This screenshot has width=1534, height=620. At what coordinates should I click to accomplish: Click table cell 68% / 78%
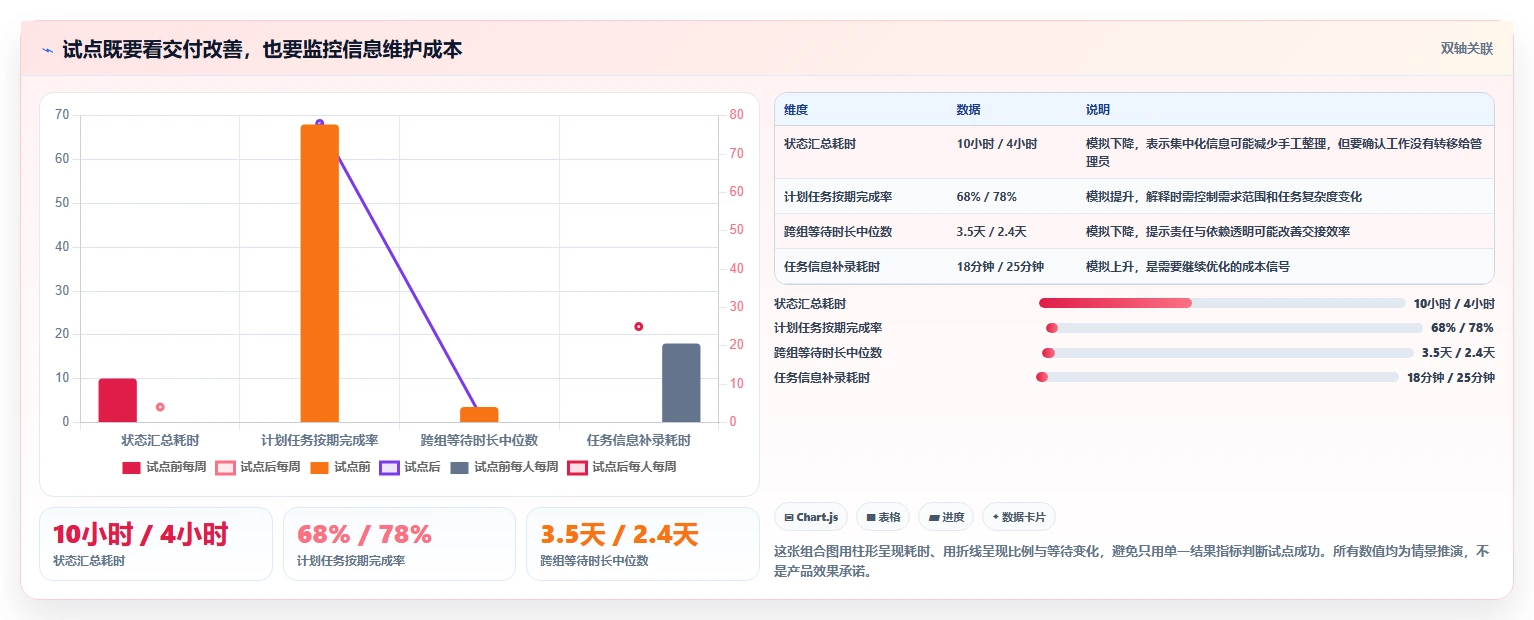[986, 197]
